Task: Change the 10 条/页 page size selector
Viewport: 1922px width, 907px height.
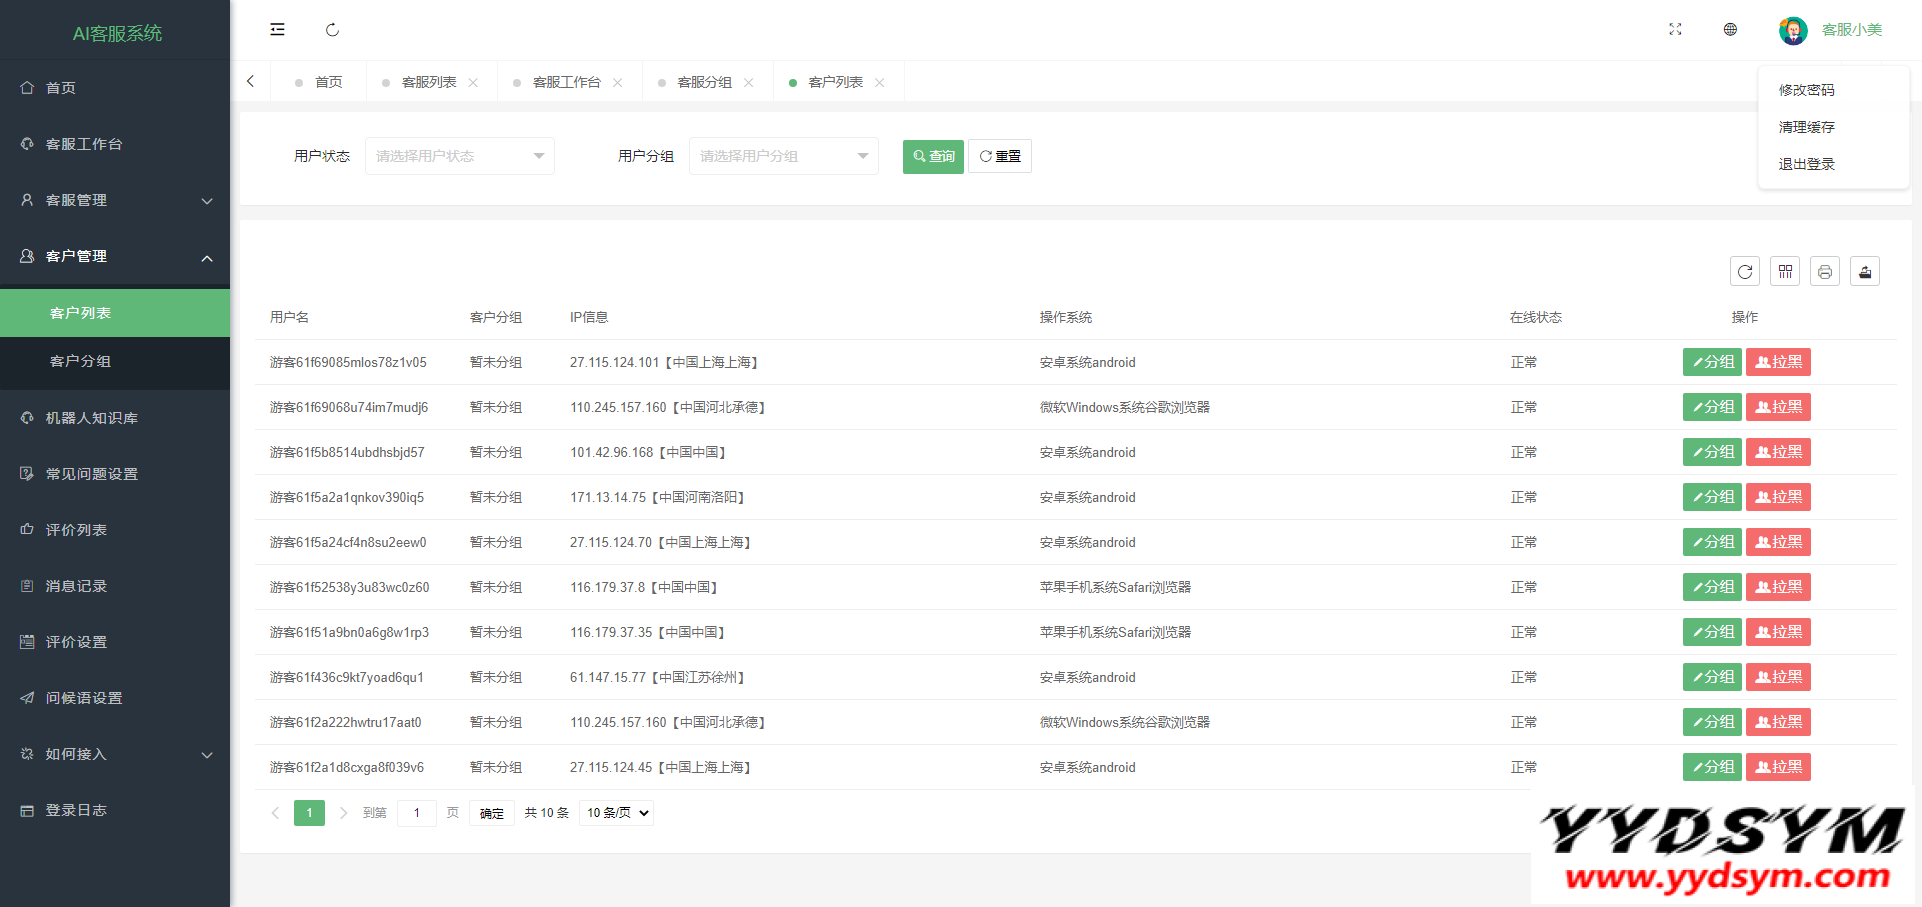Action: pos(617,813)
